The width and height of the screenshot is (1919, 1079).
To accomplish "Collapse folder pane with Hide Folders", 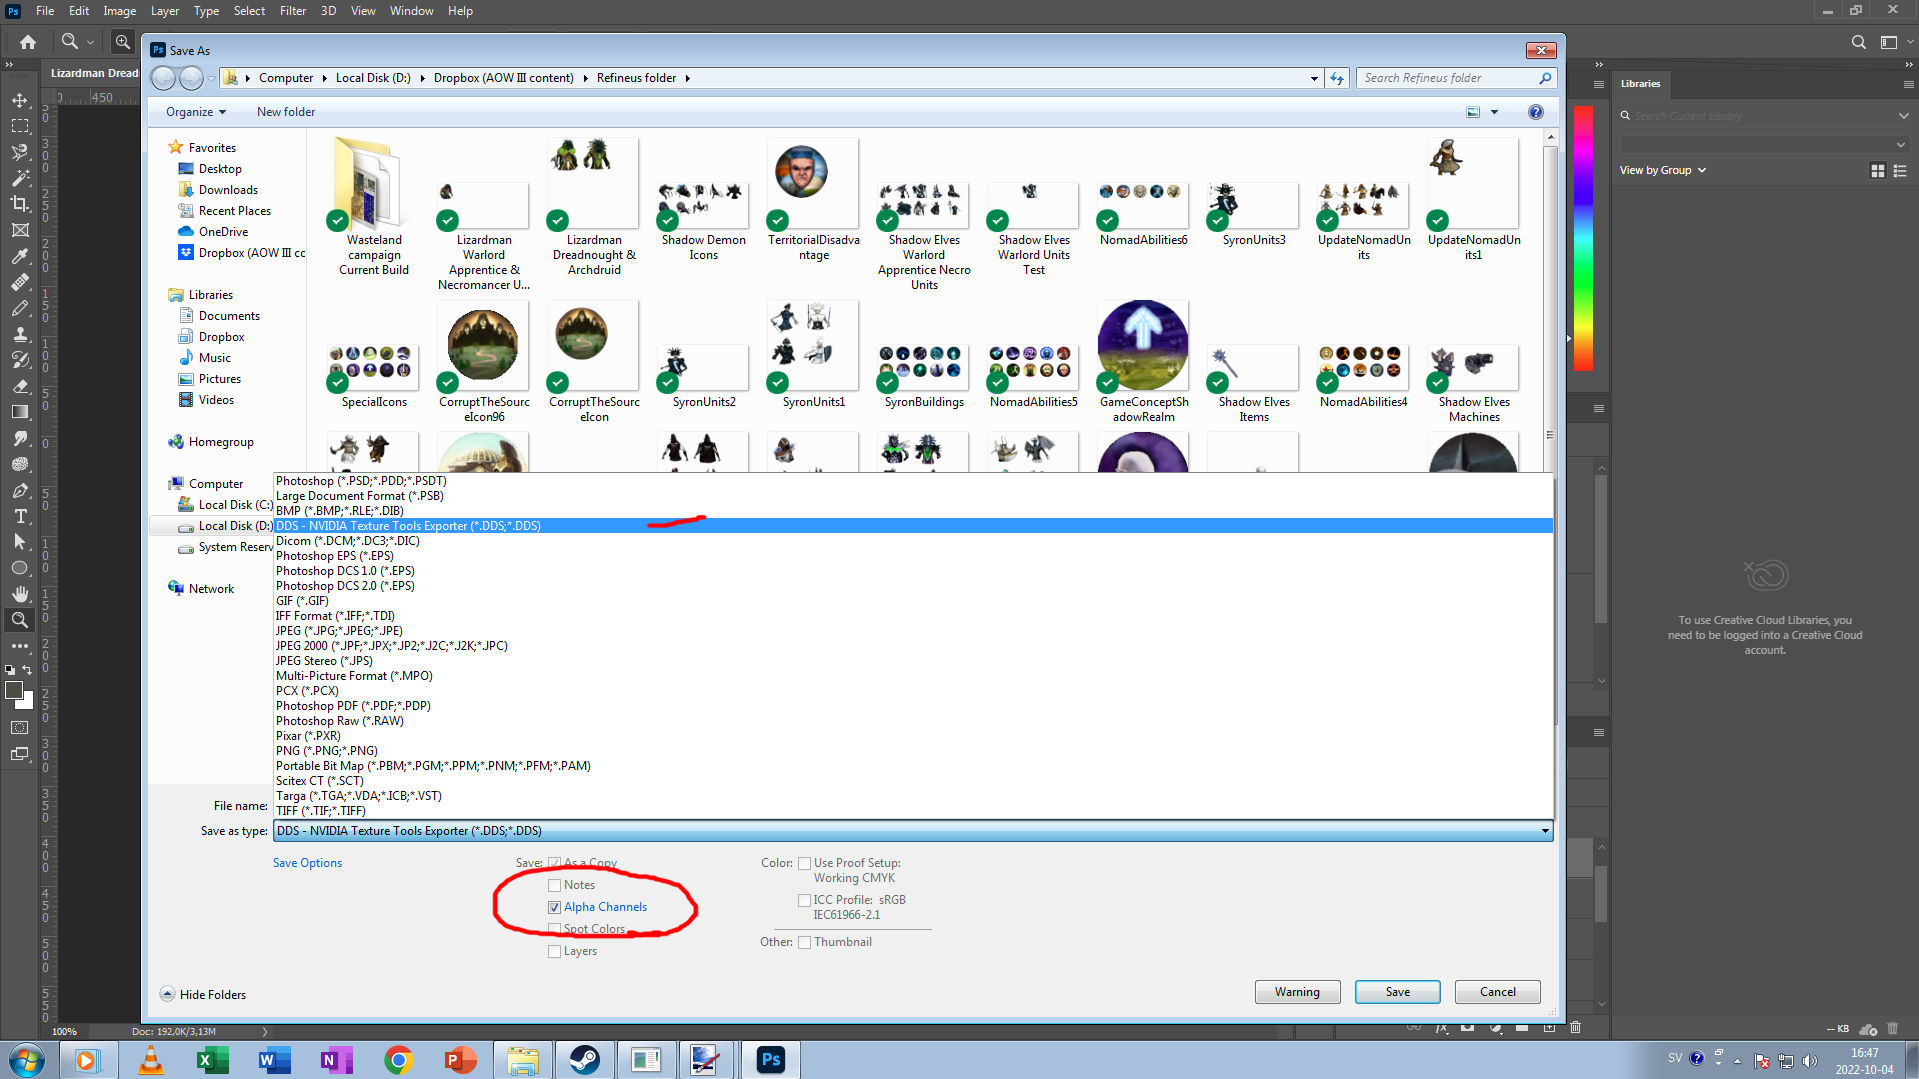I will point(203,995).
